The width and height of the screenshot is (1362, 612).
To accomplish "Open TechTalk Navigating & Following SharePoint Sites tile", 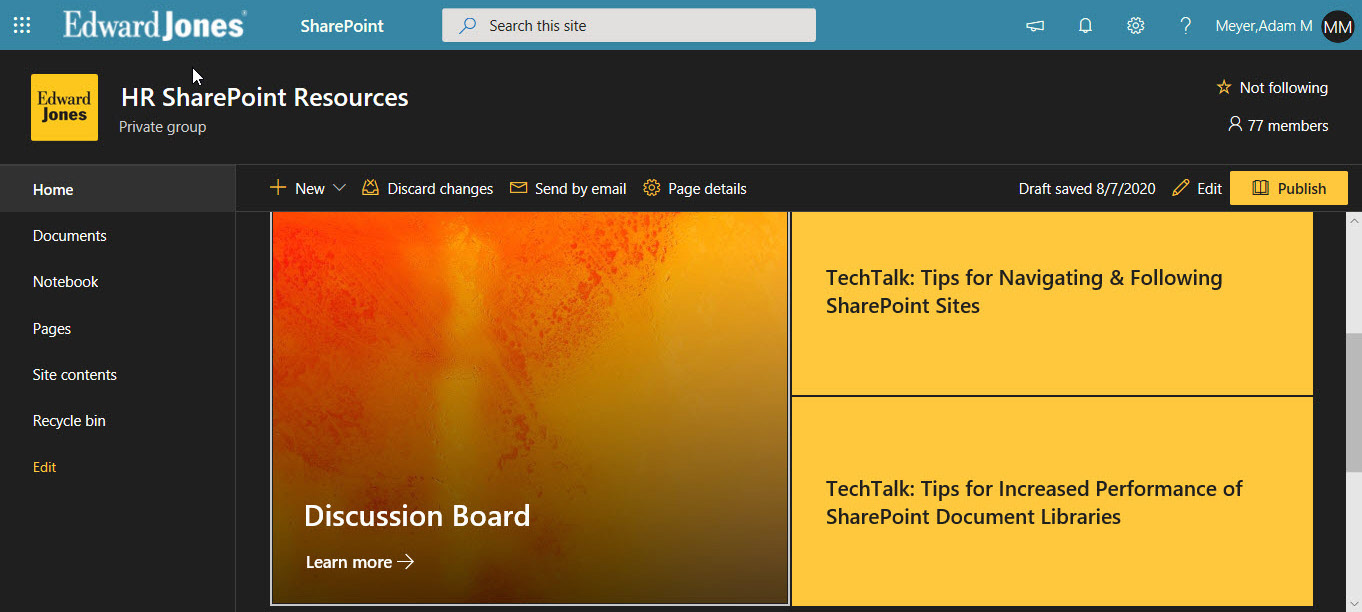I will (1052, 303).
